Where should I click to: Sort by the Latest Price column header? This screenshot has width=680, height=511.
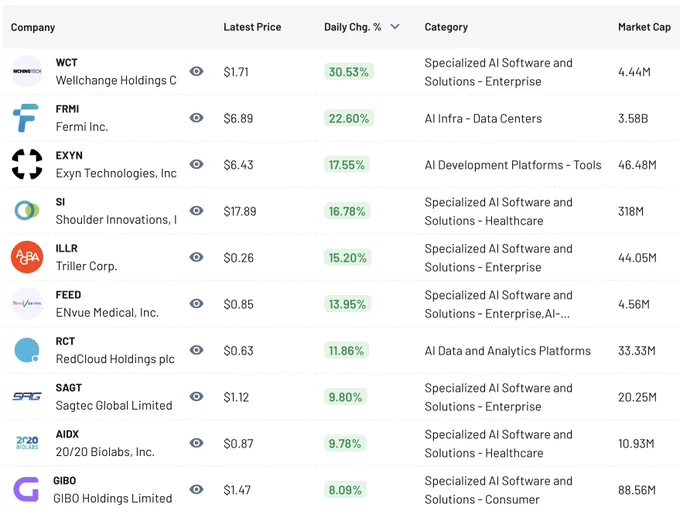click(x=252, y=27)
